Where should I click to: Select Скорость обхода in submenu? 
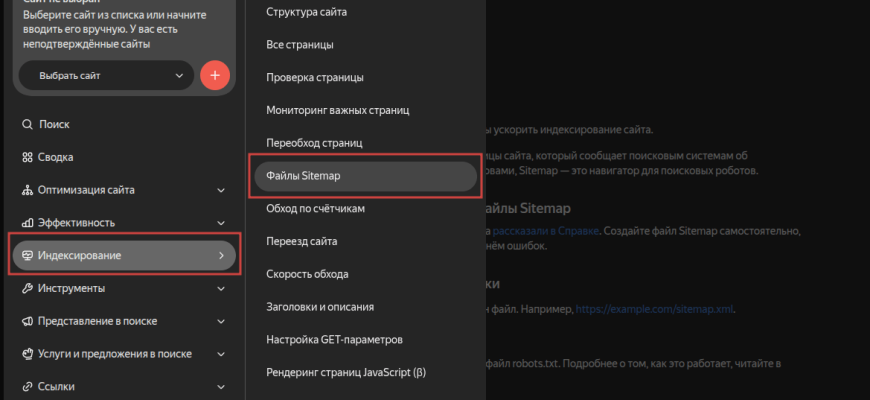[307, 274]
